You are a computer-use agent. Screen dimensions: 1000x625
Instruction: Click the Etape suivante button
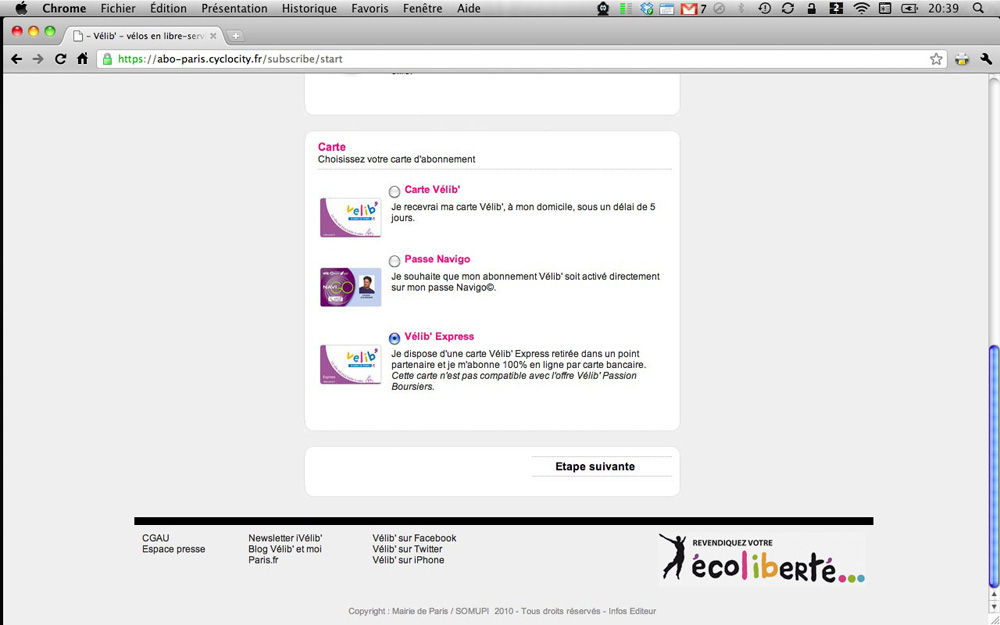595,467
